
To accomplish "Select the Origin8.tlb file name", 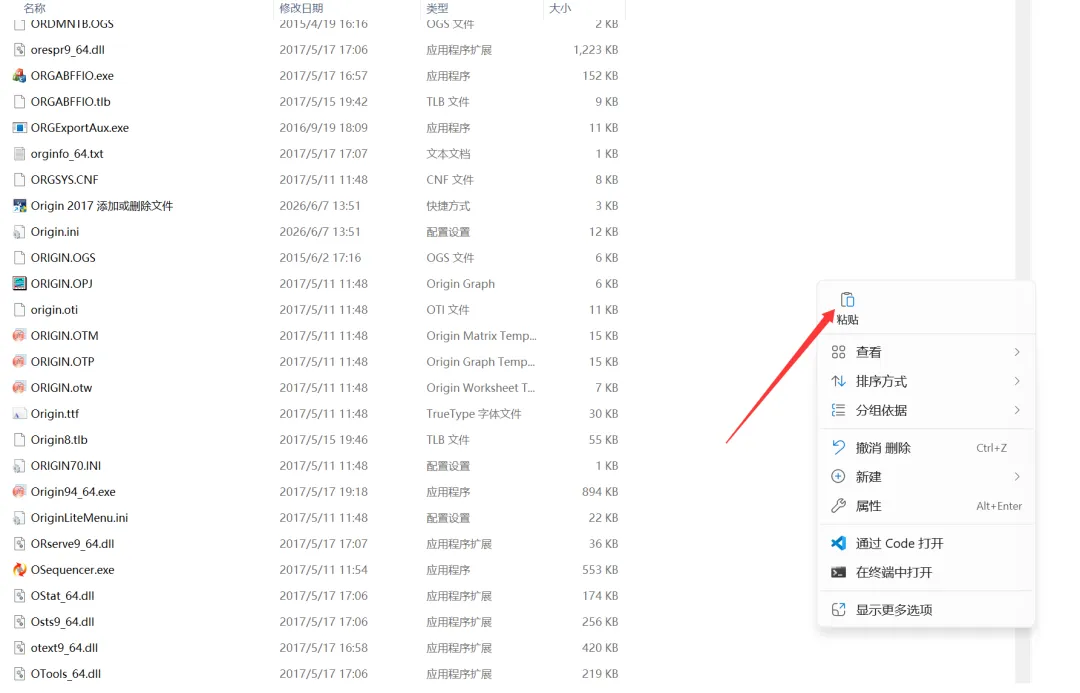I will tap(59, 439).
